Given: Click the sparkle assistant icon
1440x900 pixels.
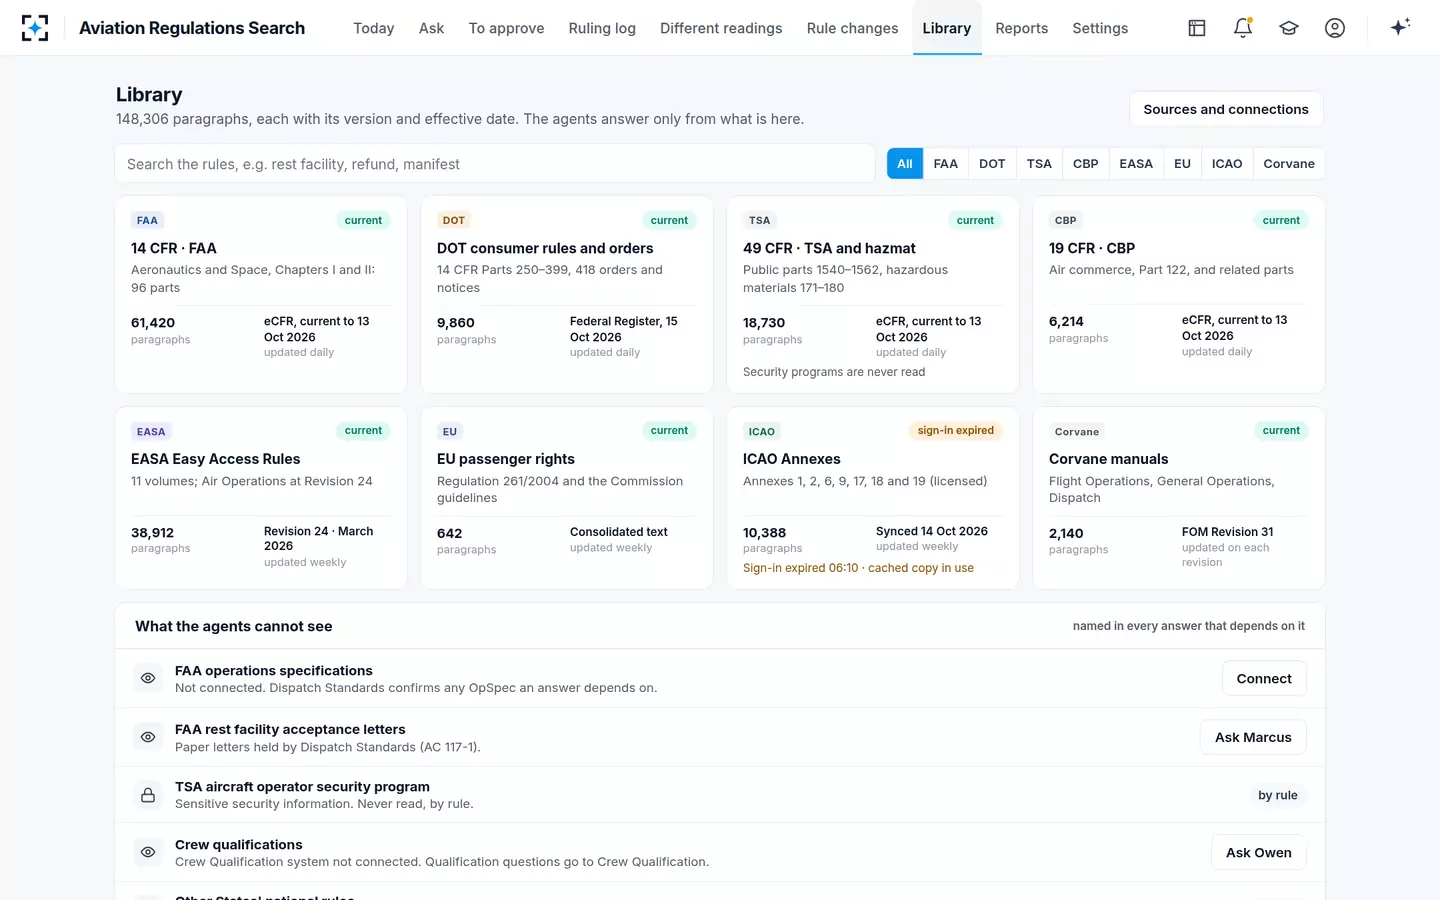Looking at the screenshot, I should pyautogui.click(x=1400, y=27).
